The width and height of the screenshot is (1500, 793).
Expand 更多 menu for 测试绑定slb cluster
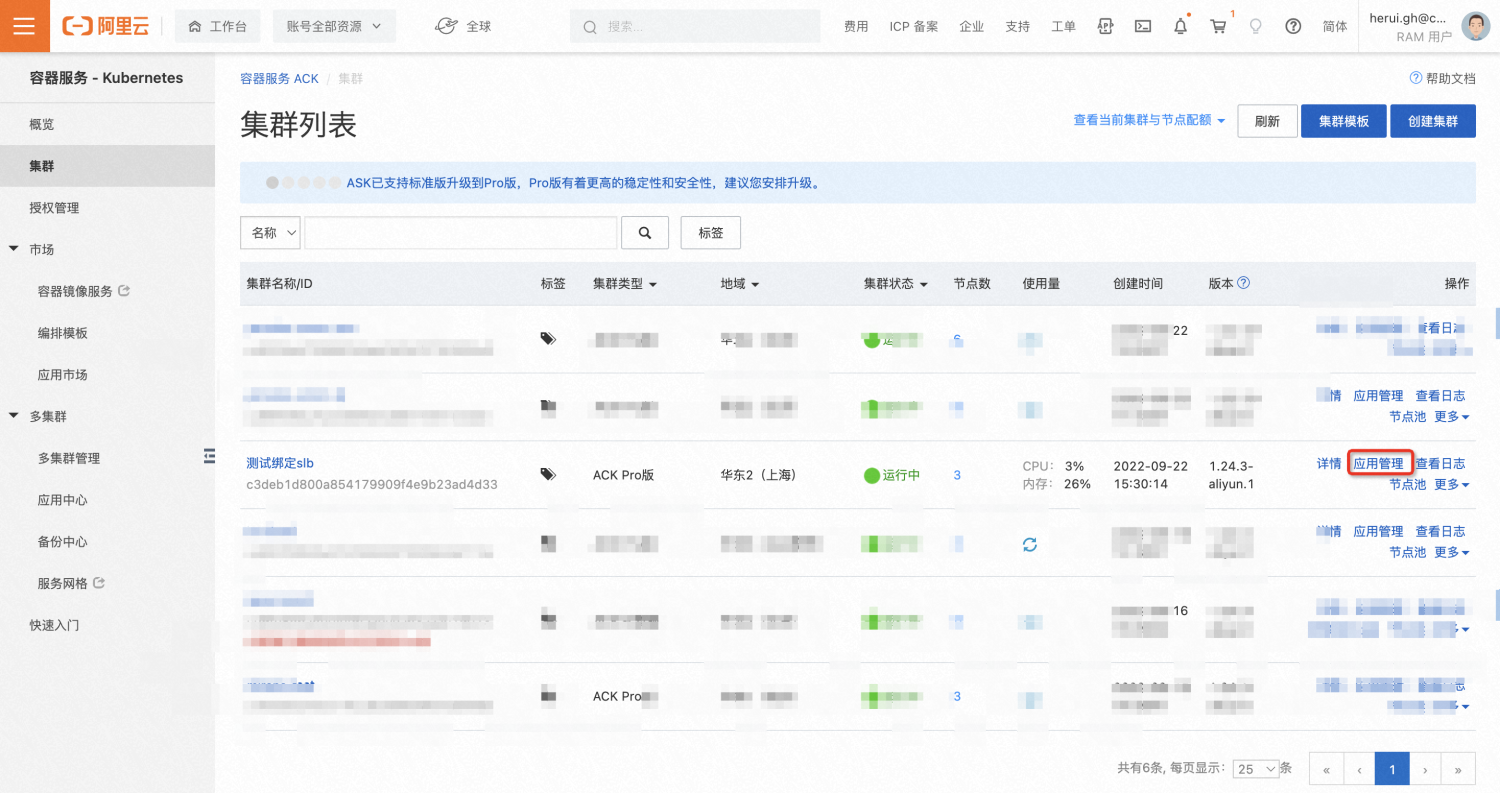point(1452,484)
